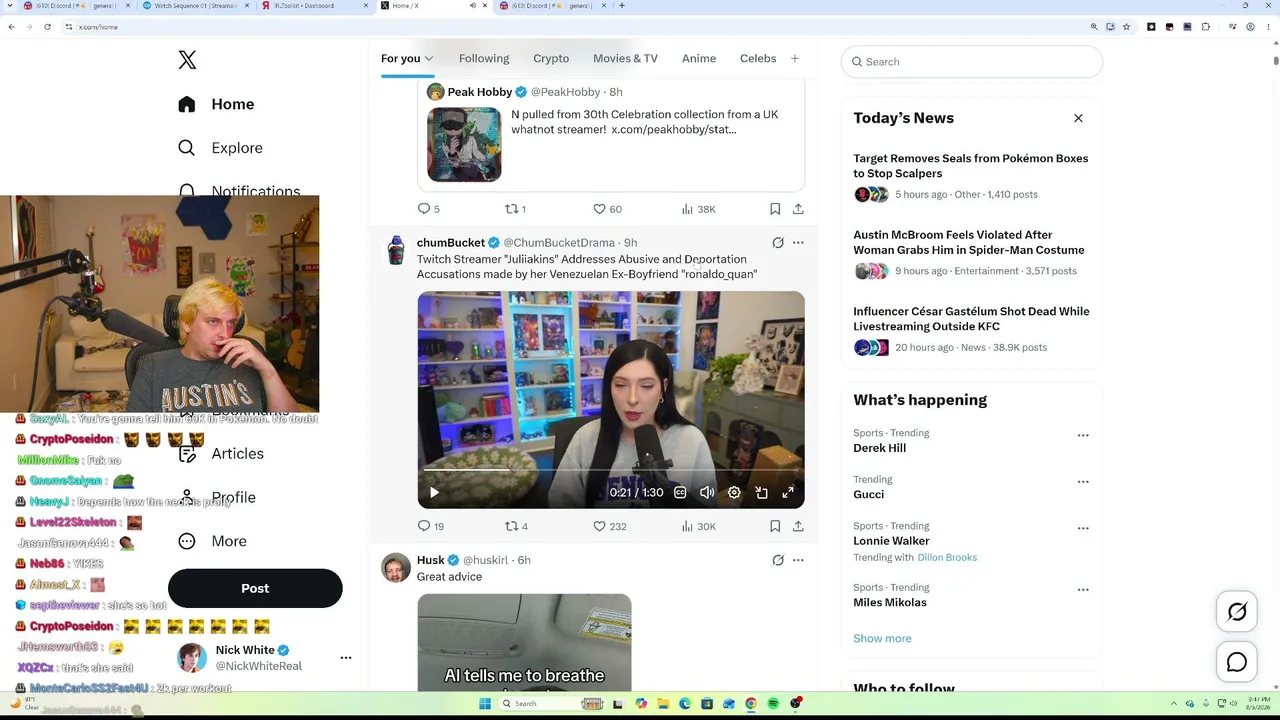Play the Juliakins video
Image resolution: width=1280 pixels, height=720 pixels.
click(434, 492)
